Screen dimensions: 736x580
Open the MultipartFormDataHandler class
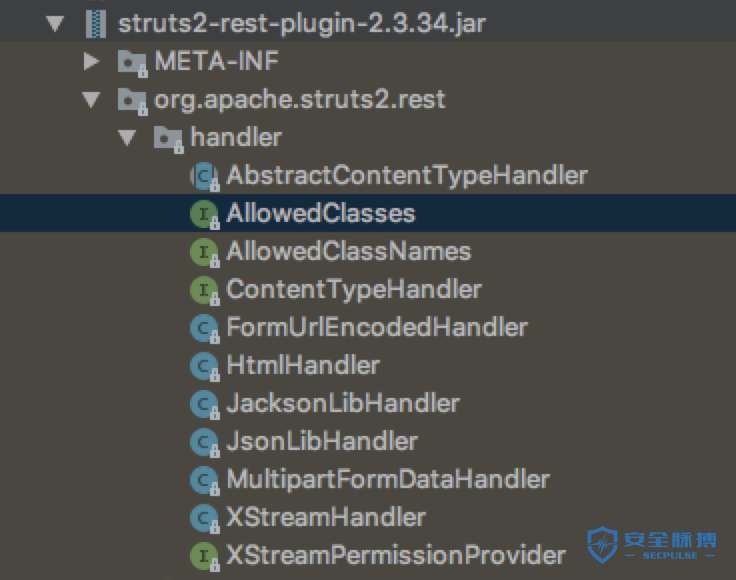tap(388, 479)
